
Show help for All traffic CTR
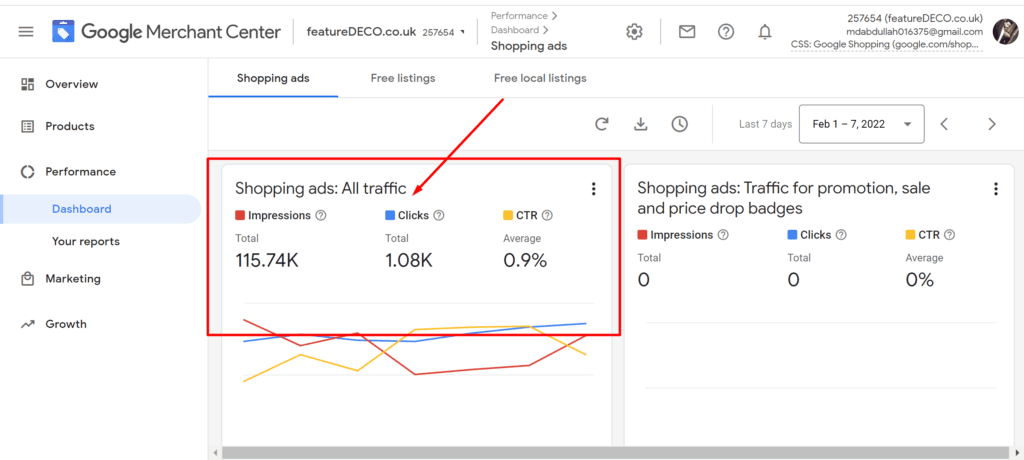click(x=547, y=215)
